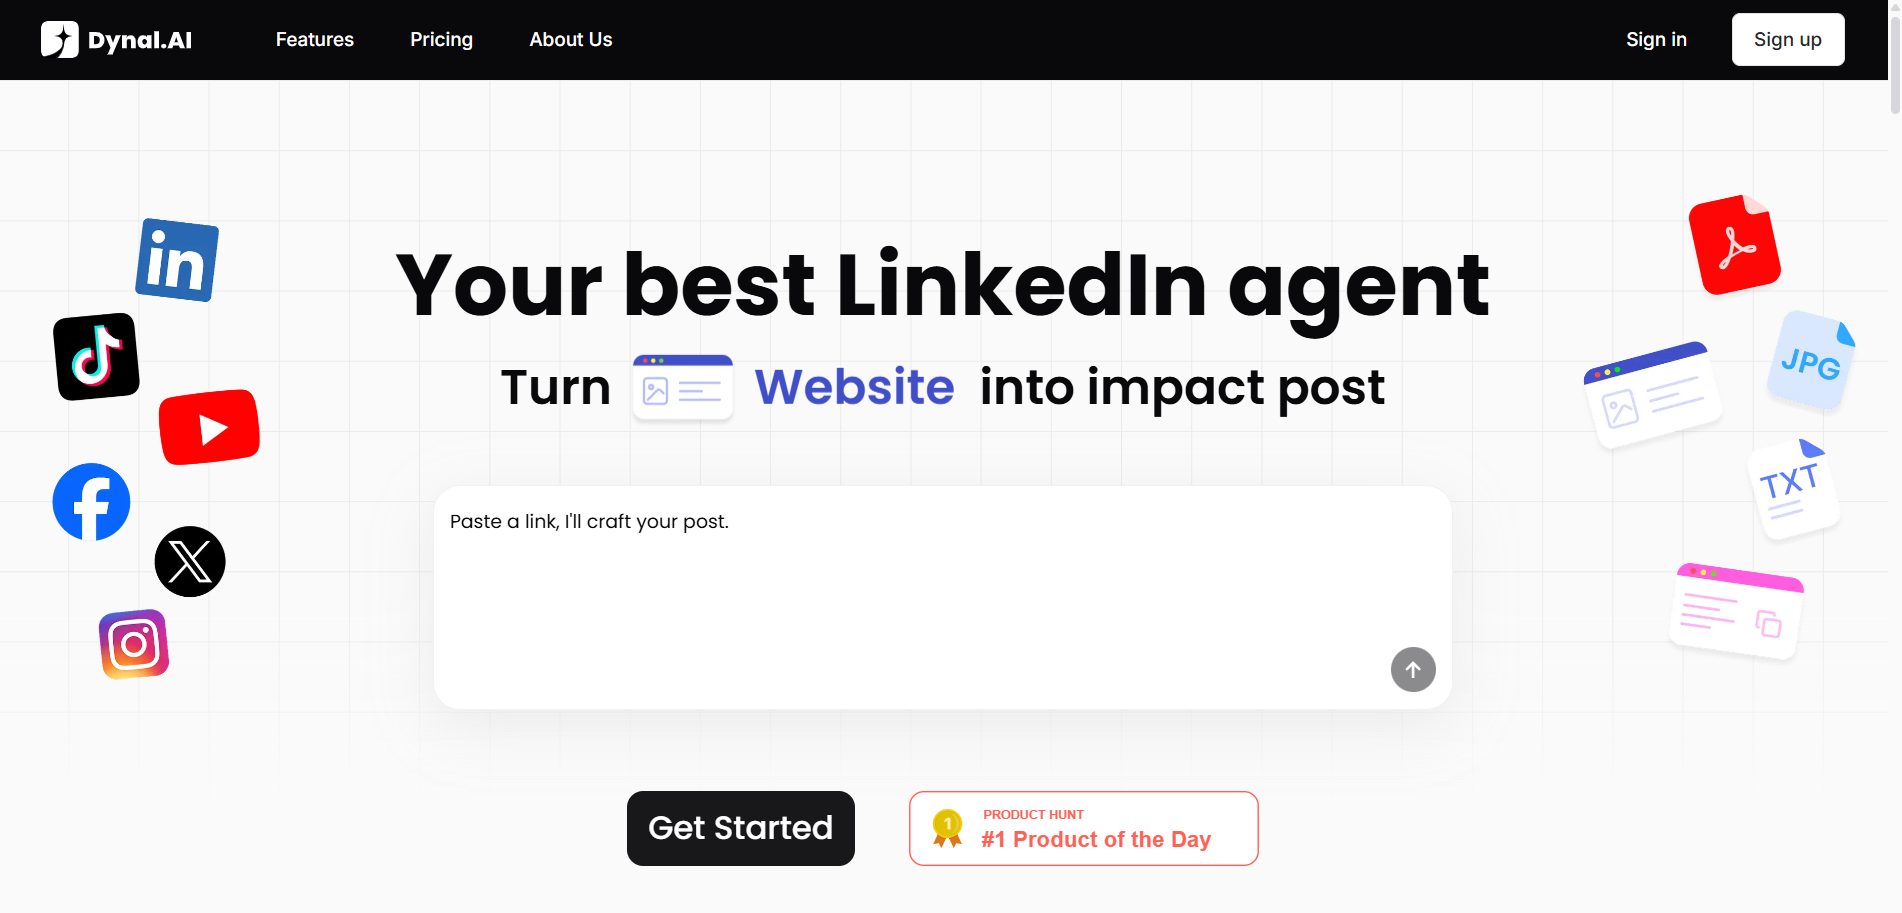Click the Facebook icon

pyautogui.click(x=91, y=501)
